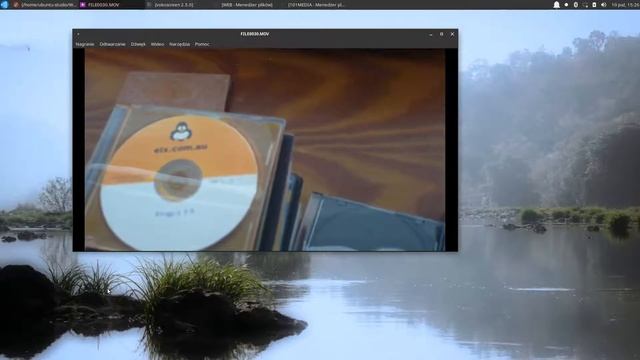The width and height of the screenshot is (640, 360).
Task: Open the Wideo menu
Action: click(157, 44)
